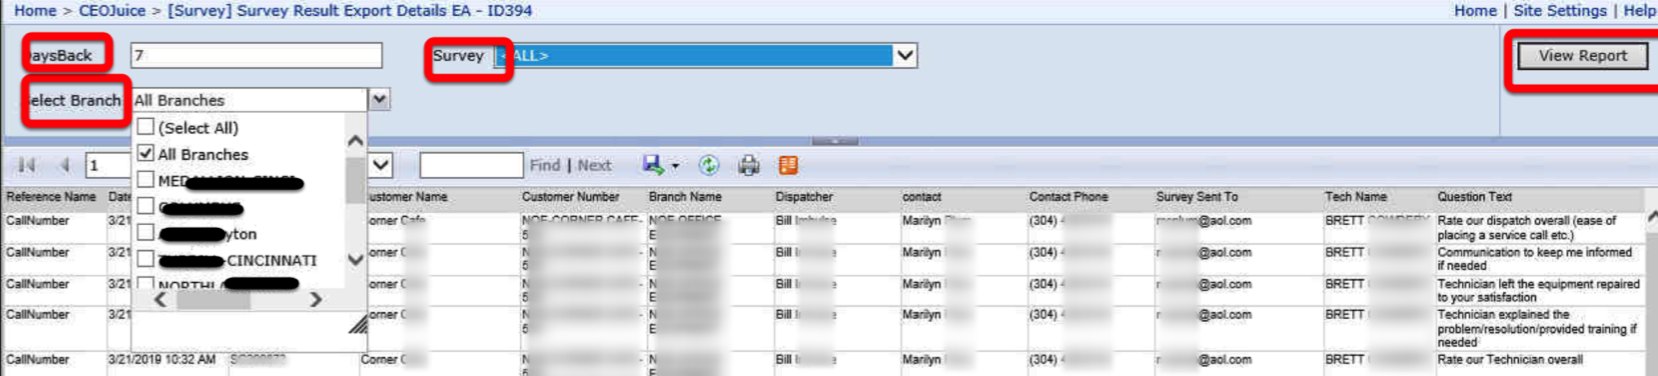Viewport: 1658px width, 376px height.
Task: Open Site Settings link
Action: pyautogui.click(x=1560, y=10)
